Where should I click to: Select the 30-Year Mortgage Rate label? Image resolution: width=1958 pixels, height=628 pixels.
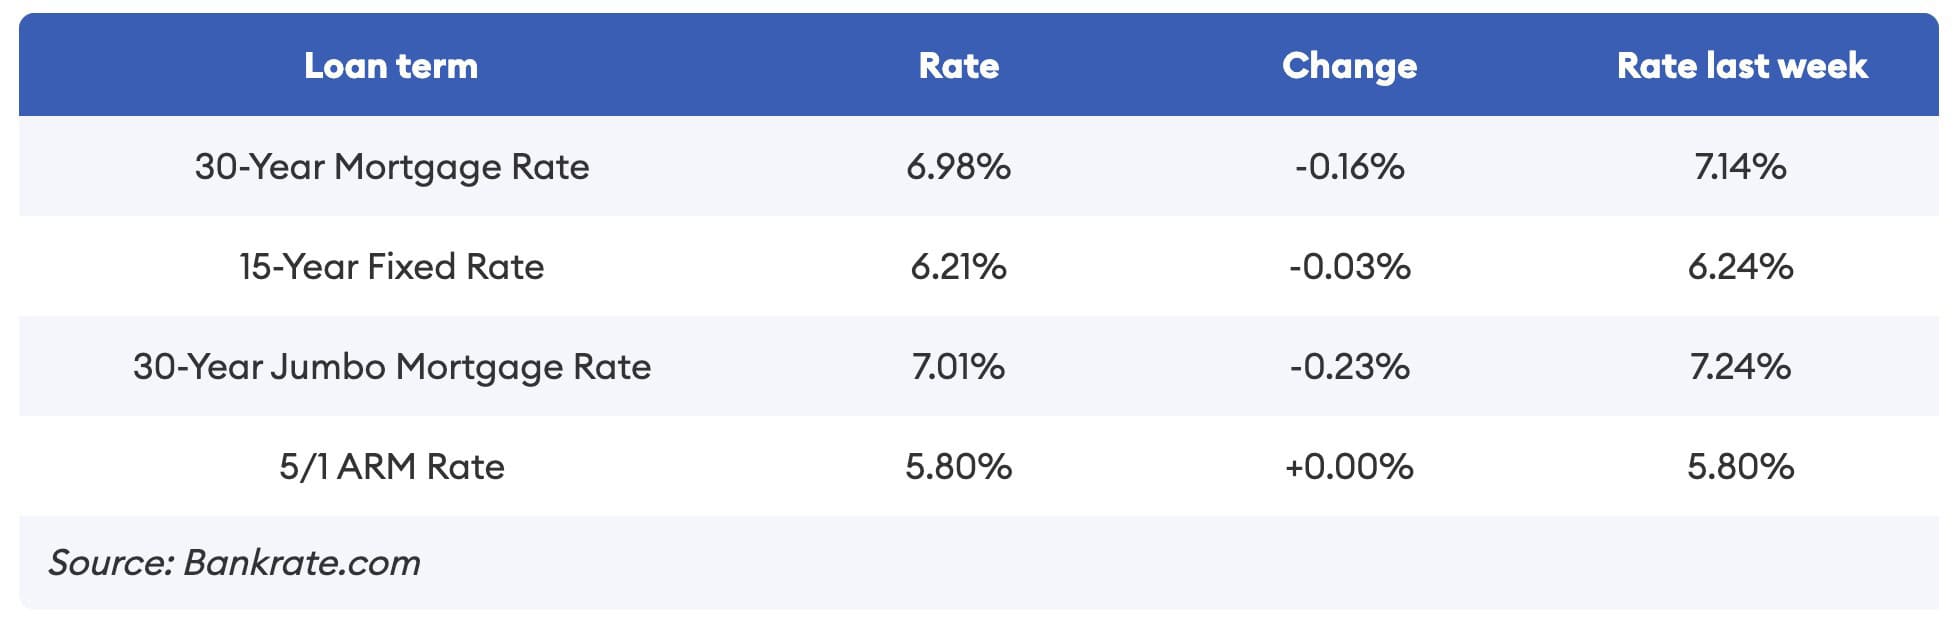click(391, 166)
